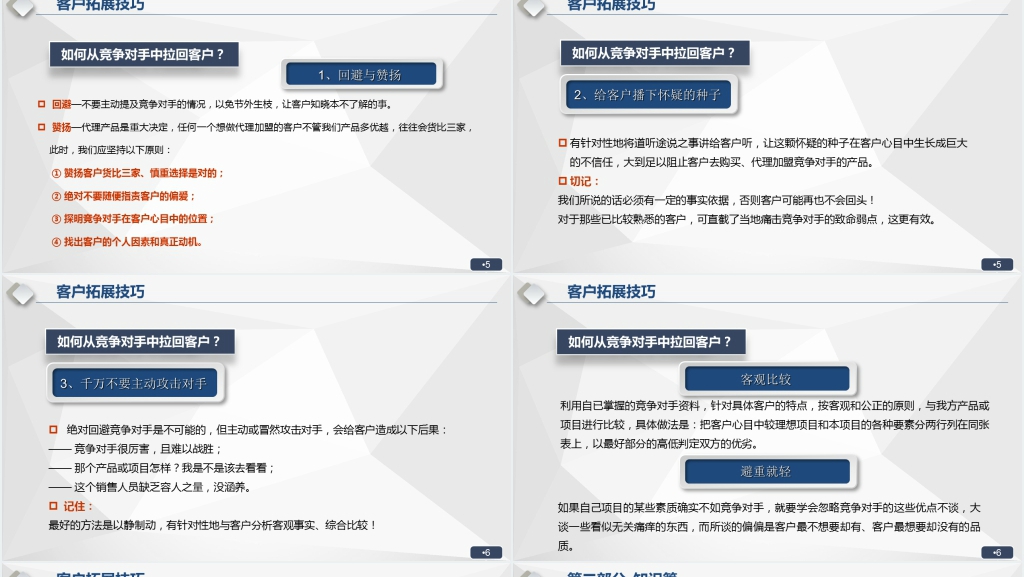
Task: Click '③ 探明竞争对手在客户心目中的位置；'
Action: (133, 219)
